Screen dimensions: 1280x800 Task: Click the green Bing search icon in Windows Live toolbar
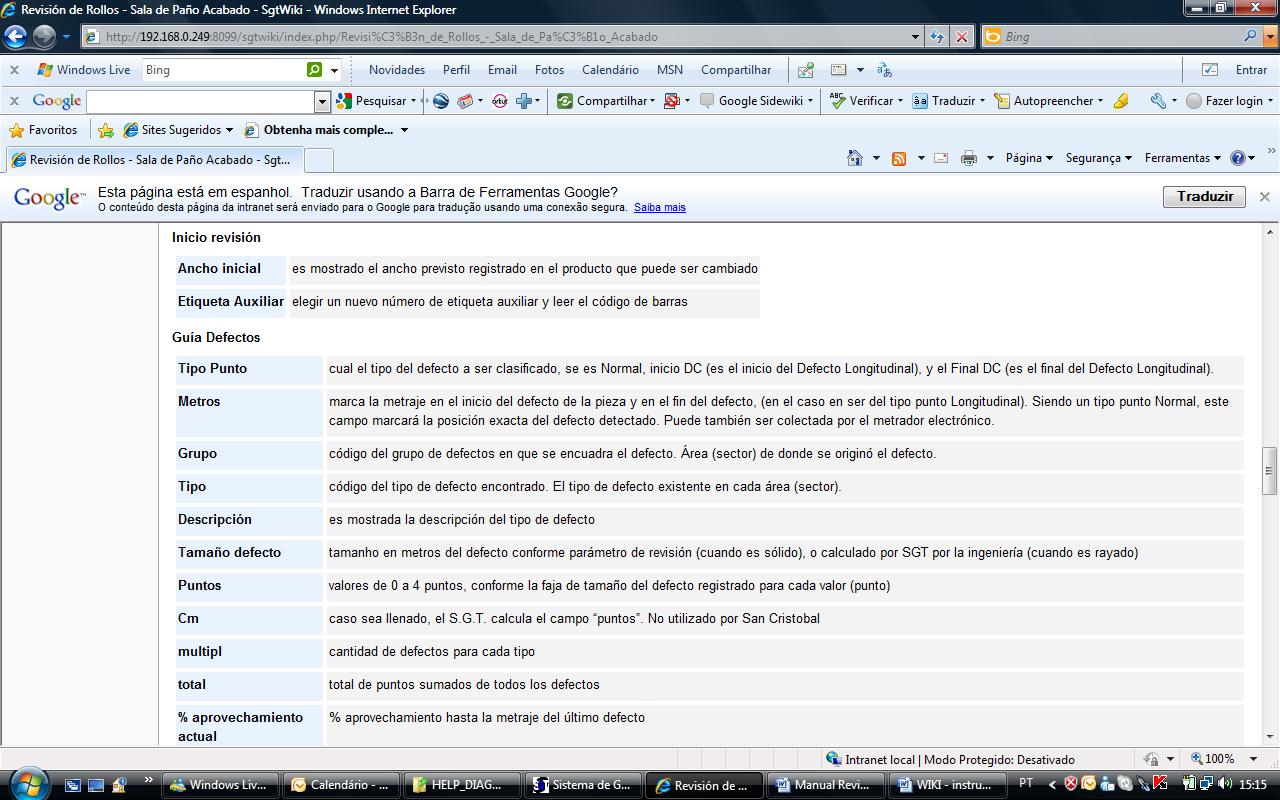315,70
